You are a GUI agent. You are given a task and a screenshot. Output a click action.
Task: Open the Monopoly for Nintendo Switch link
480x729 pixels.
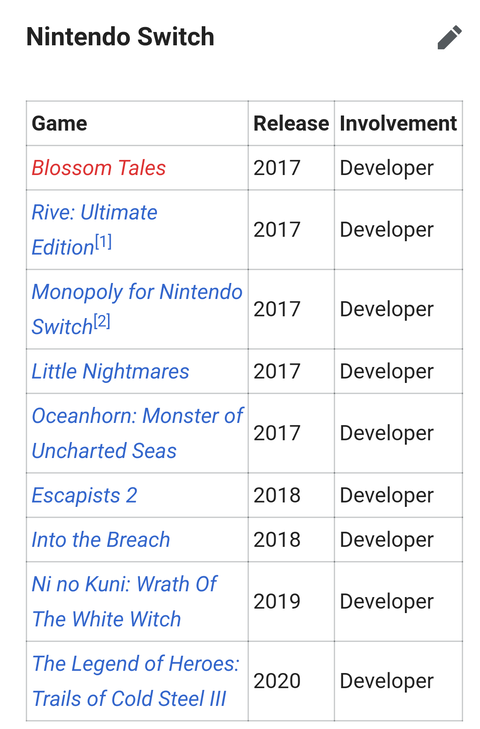(137, 309)
